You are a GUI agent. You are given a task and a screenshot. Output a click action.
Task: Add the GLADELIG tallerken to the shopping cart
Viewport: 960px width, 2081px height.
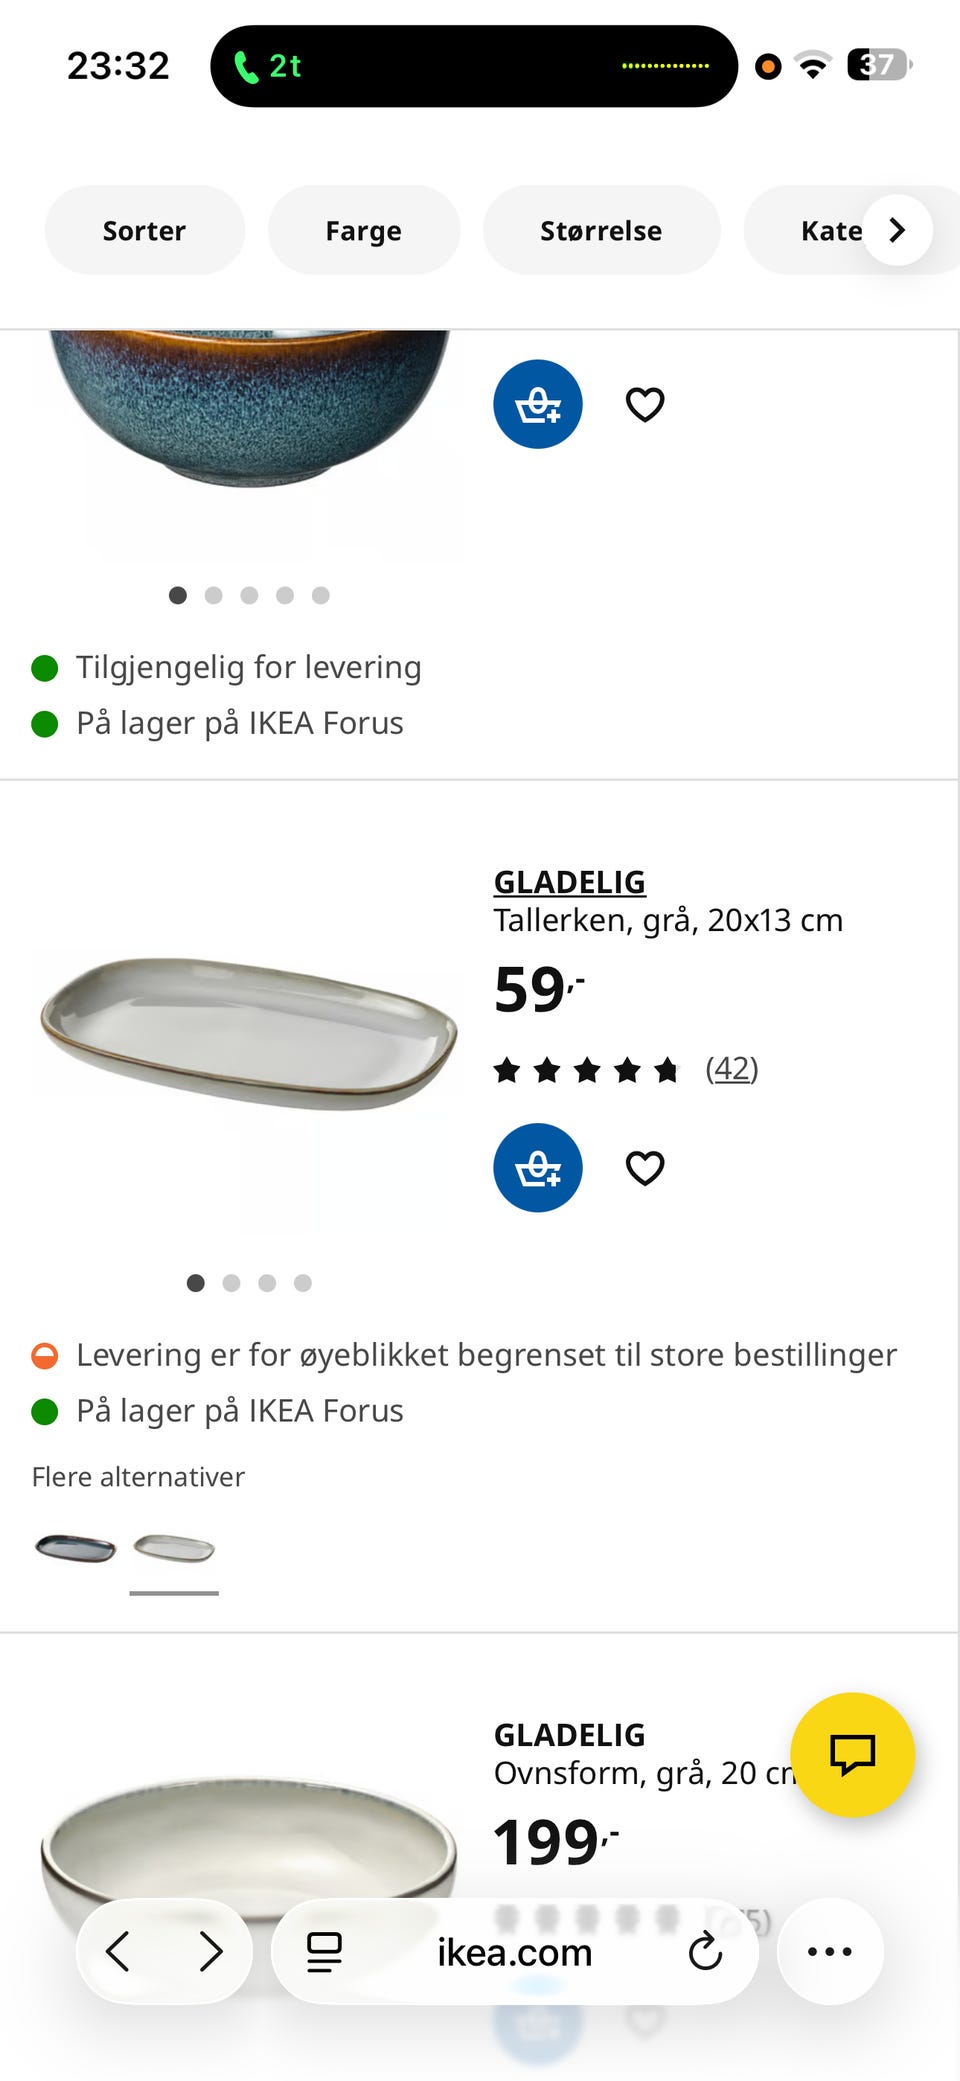[537, 1168]
